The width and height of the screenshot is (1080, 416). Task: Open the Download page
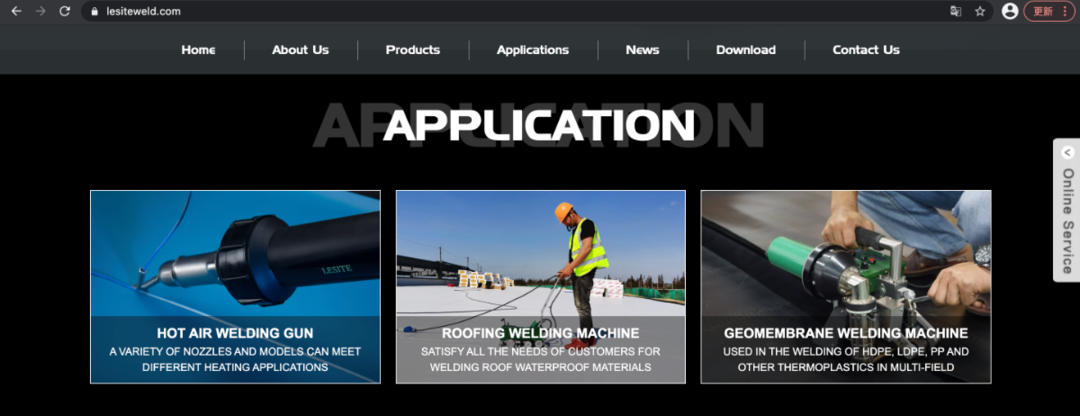pyautogui.click(x=746, y=50)
